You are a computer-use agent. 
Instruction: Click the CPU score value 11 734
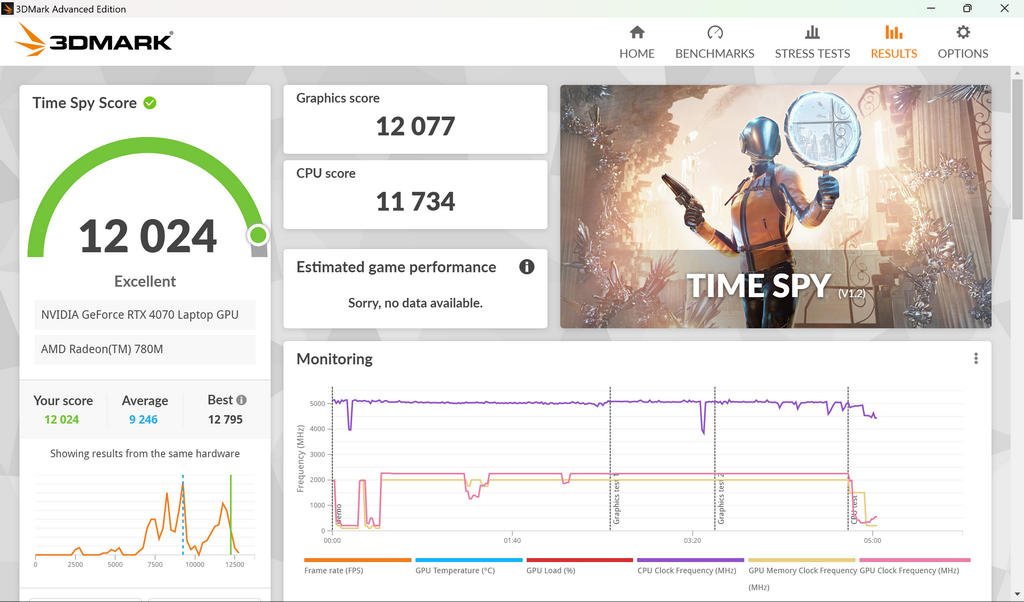[x=415, y=201]
